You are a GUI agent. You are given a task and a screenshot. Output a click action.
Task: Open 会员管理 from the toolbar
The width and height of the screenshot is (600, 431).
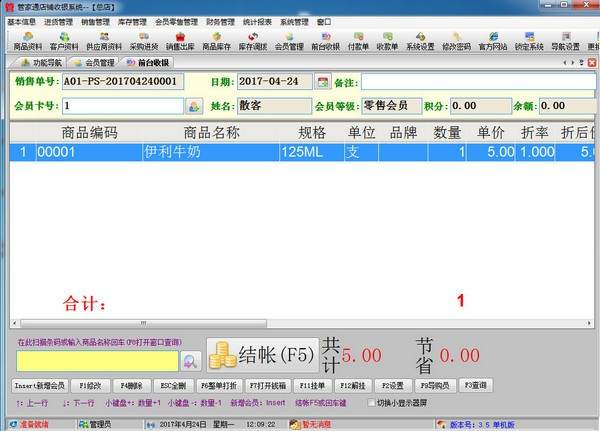click(289, 41)
